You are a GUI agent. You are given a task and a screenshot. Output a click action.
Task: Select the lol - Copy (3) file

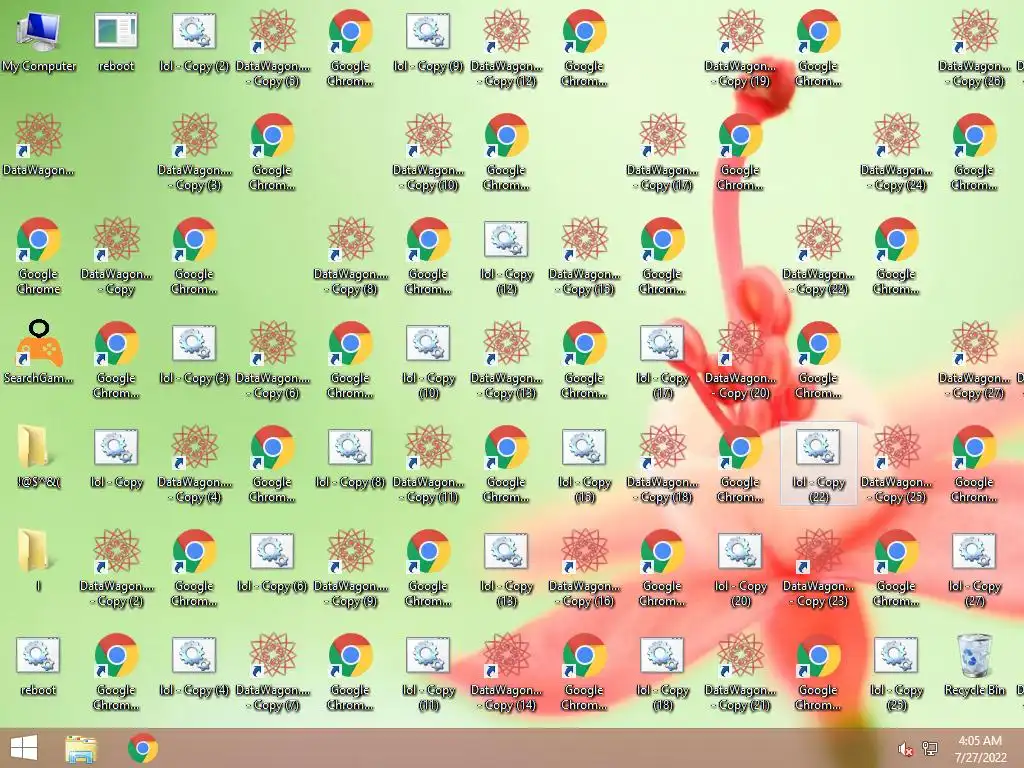[194, 355]
